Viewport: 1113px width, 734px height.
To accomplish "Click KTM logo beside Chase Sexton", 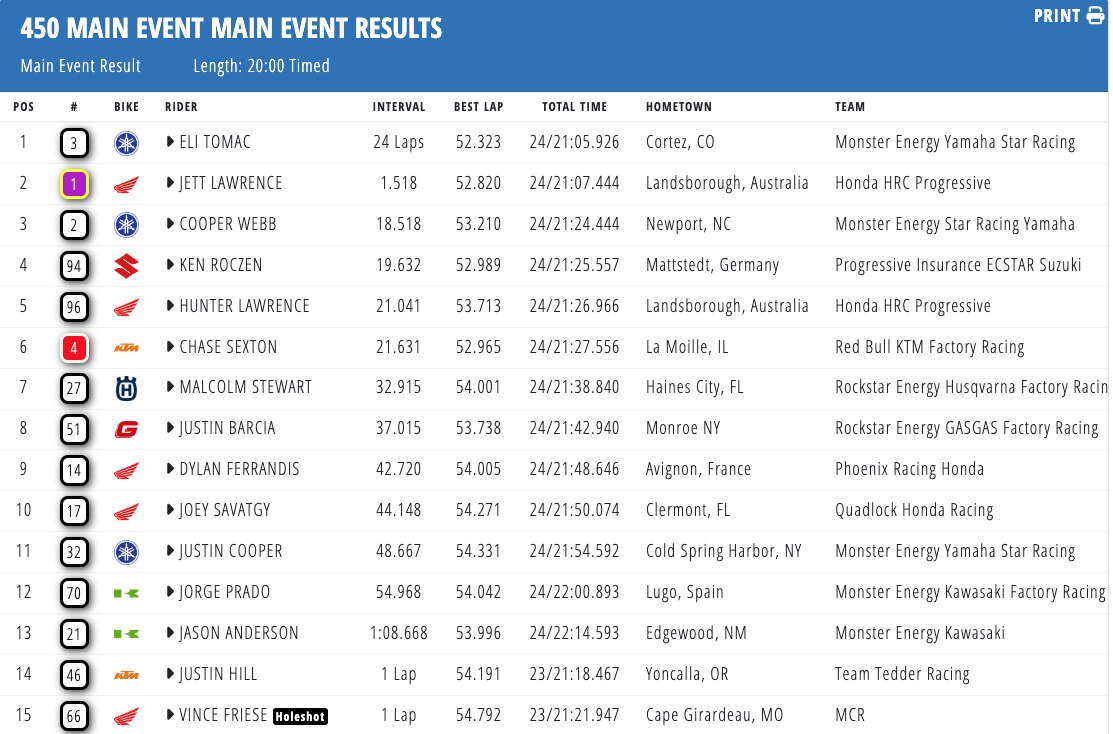I will [126, 348].
